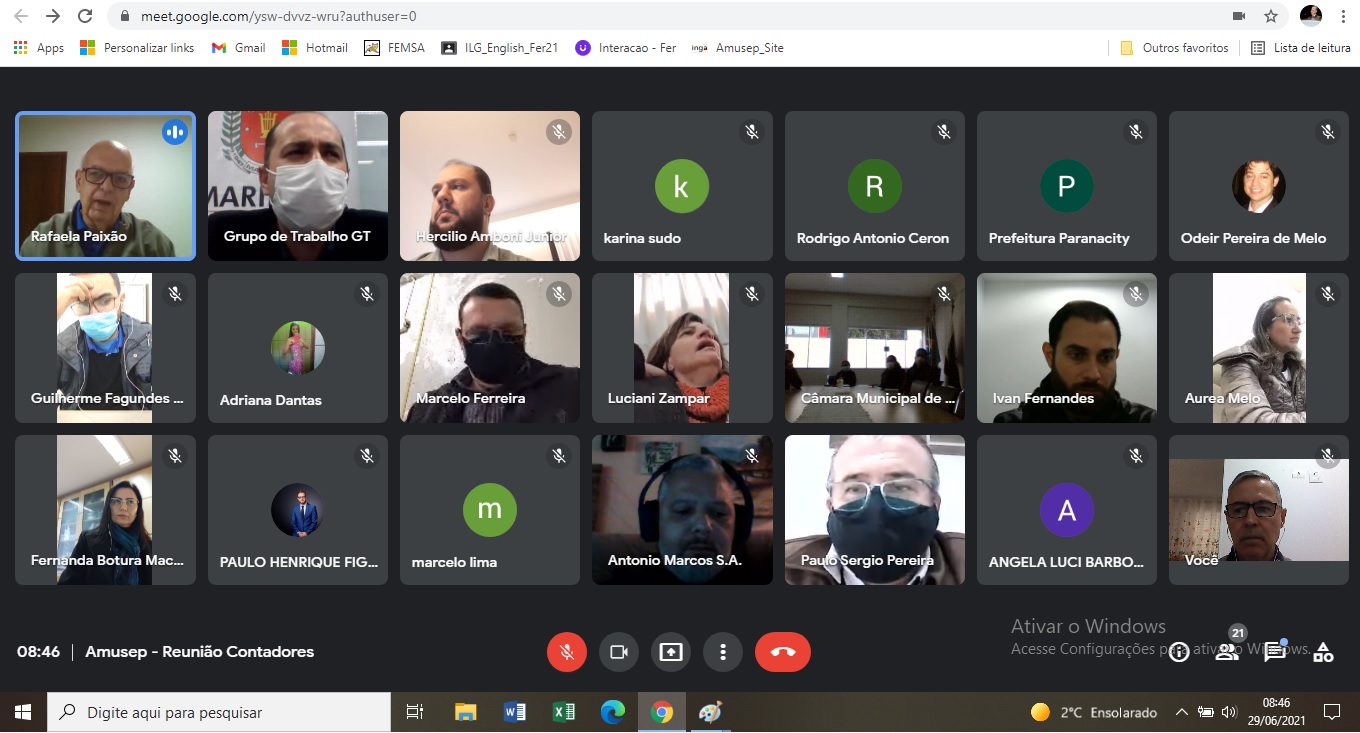The width and height of the screenshot is (1360, 733).
Task: Open the ILG_English_Fer21 bookmark
Action: pyautogui.click(x=500, y=48)
